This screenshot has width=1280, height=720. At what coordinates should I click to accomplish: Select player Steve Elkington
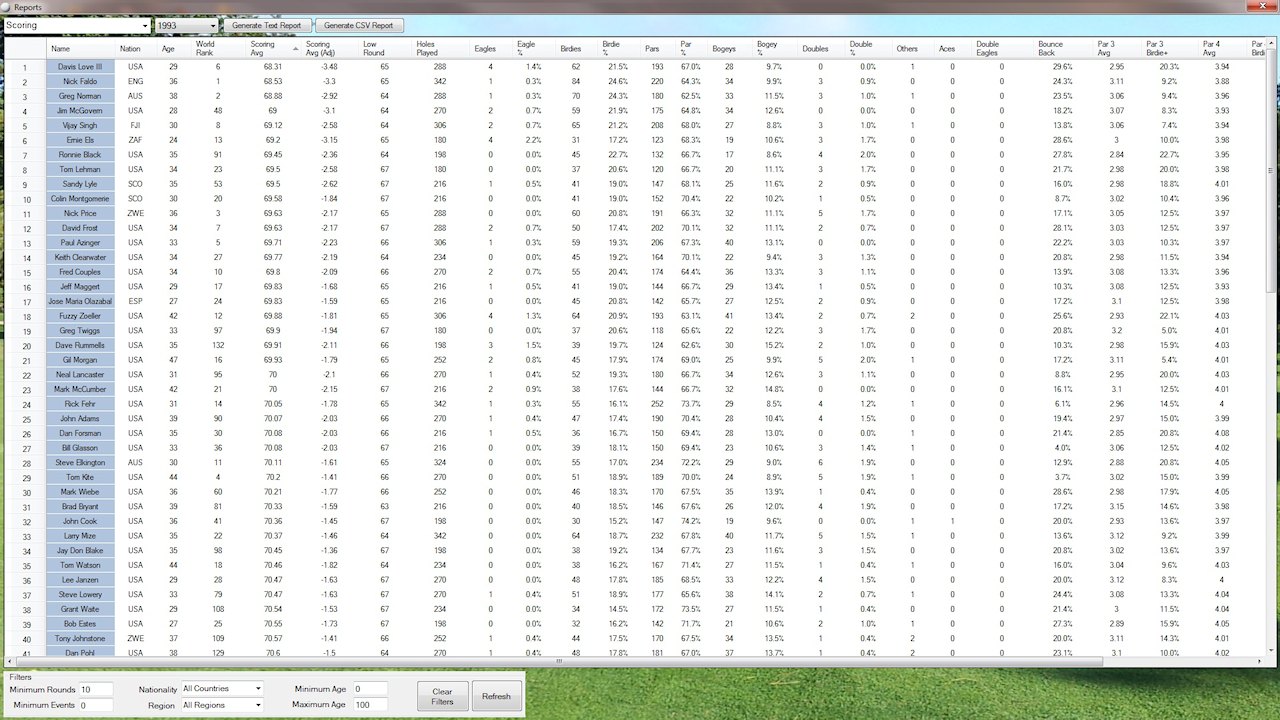81,463
